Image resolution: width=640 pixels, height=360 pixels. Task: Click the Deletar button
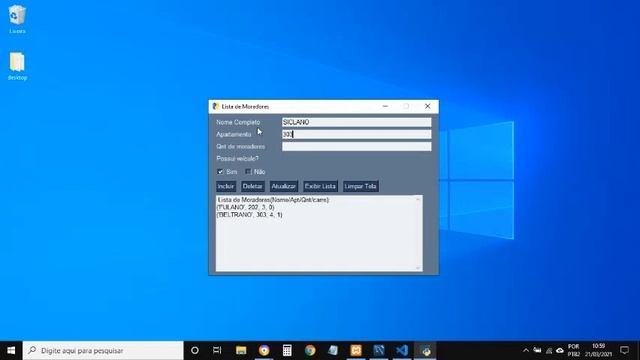(252, 187)
